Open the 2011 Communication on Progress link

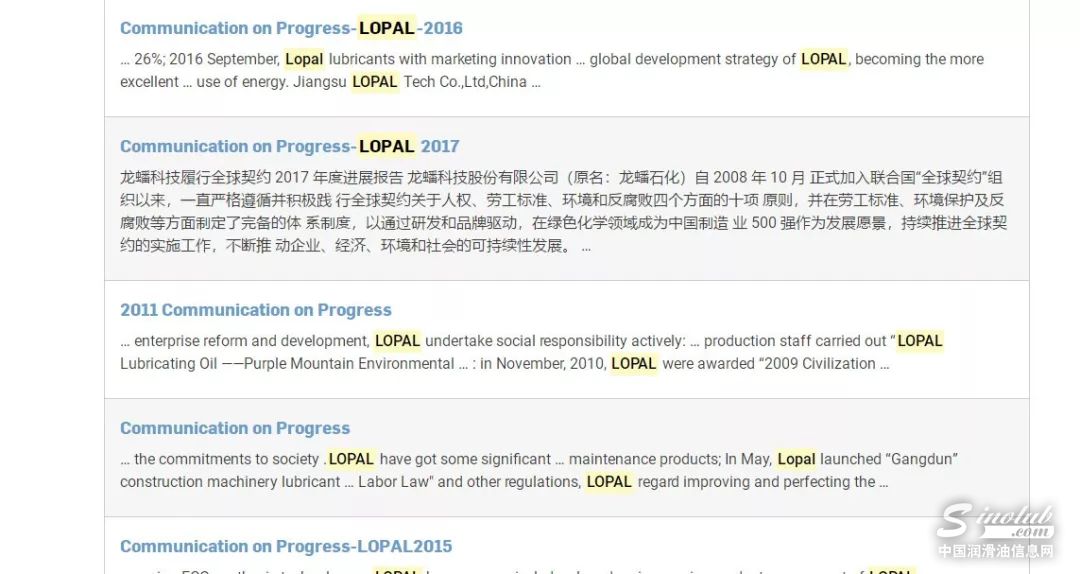point(255,310)
